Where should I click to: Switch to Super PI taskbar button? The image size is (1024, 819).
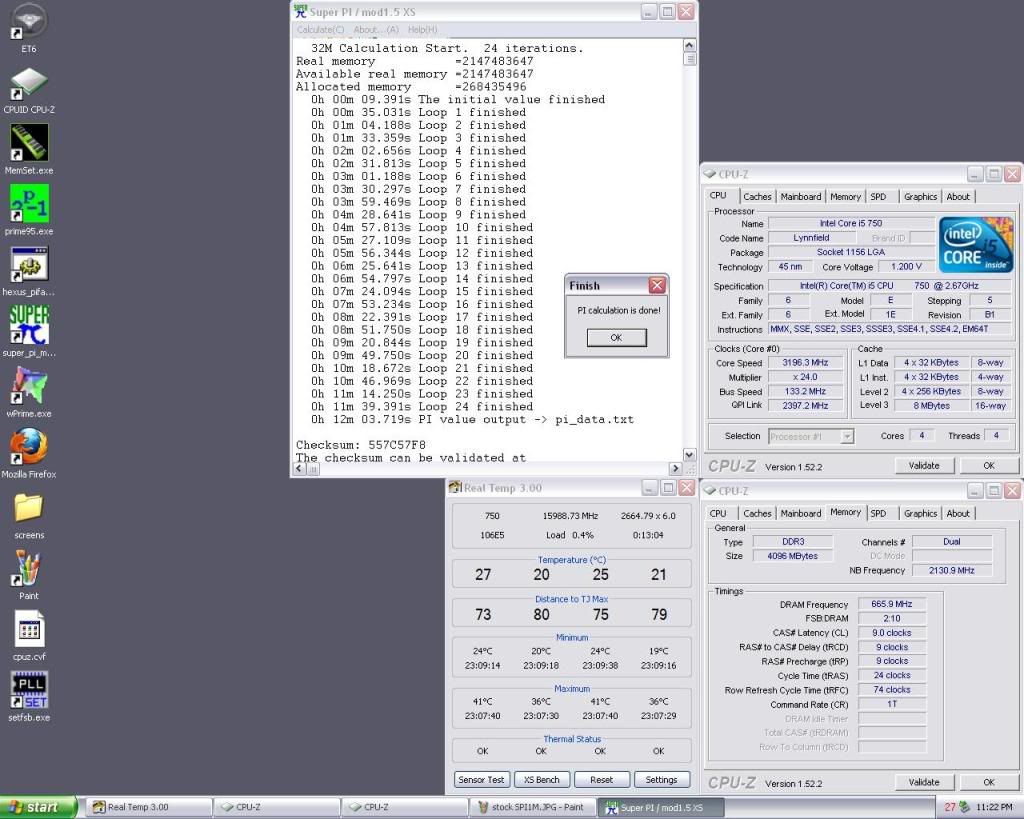[661, 807]
